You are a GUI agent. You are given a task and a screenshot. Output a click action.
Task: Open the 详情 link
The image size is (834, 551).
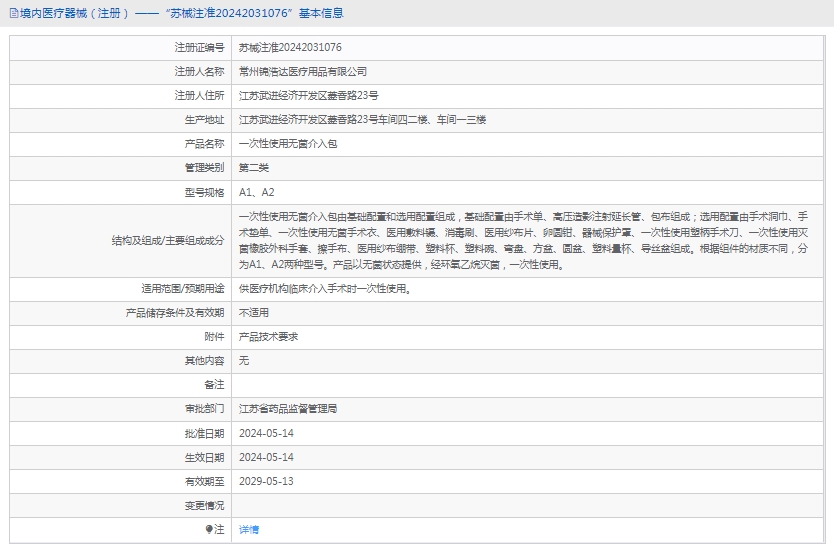coord(249,529)
